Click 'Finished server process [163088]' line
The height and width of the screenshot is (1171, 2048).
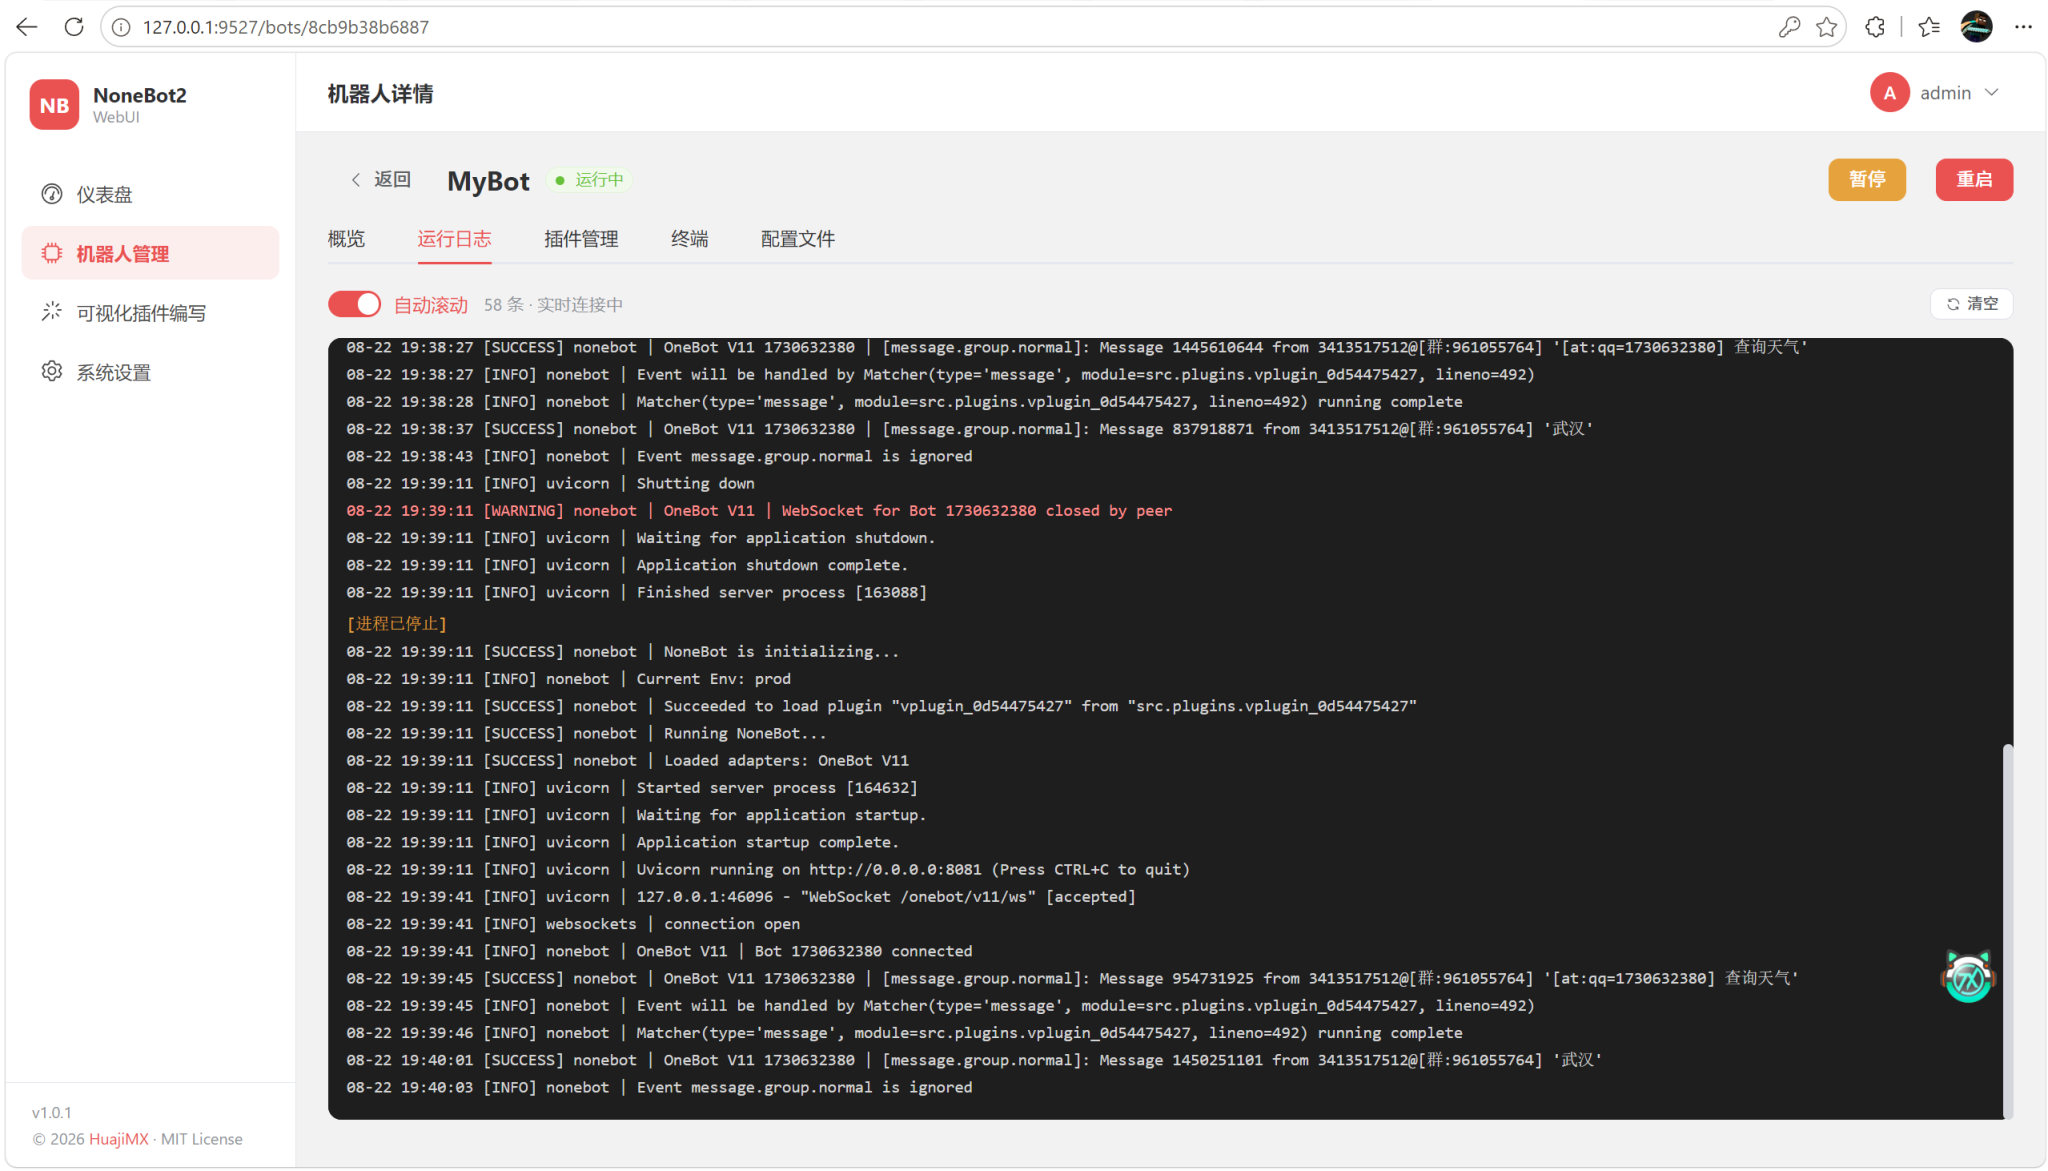coord(636,592)
